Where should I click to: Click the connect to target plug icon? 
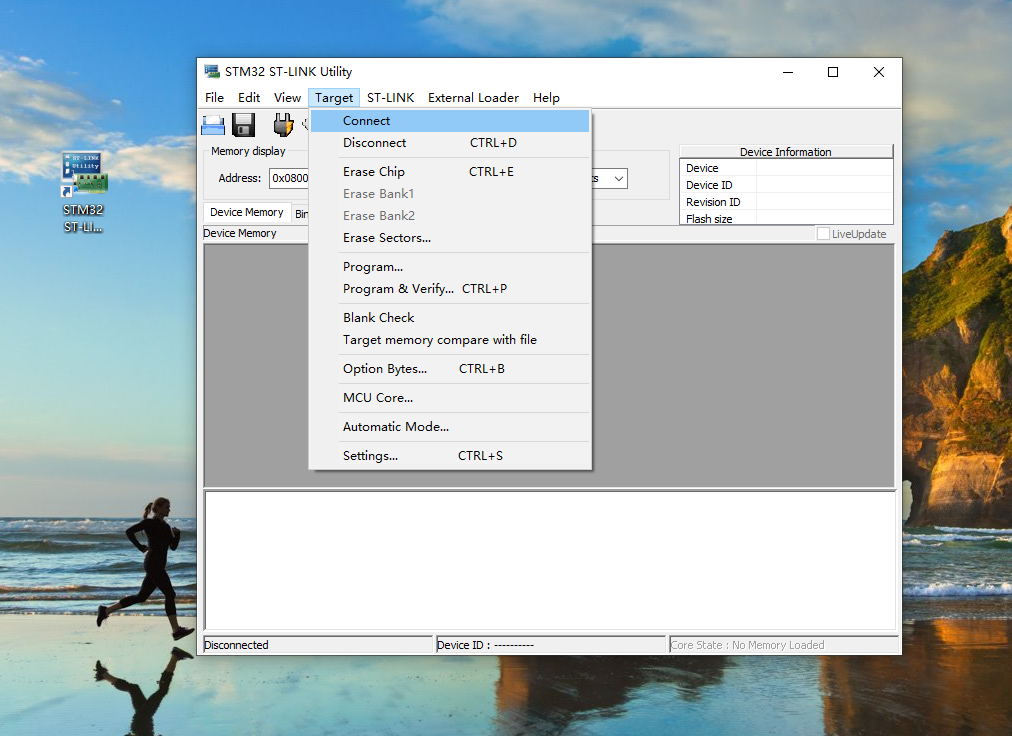click(283, 125)
